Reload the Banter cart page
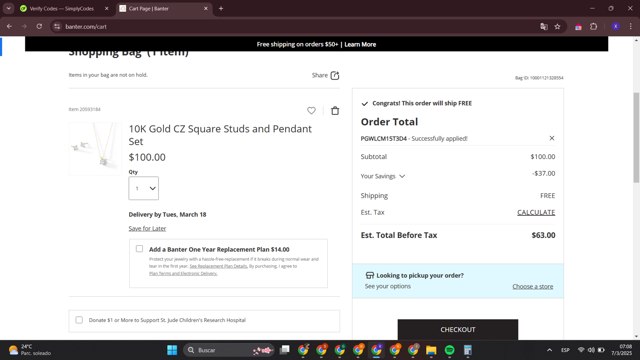This screenshot has height=360, width=640. point(39,27)
